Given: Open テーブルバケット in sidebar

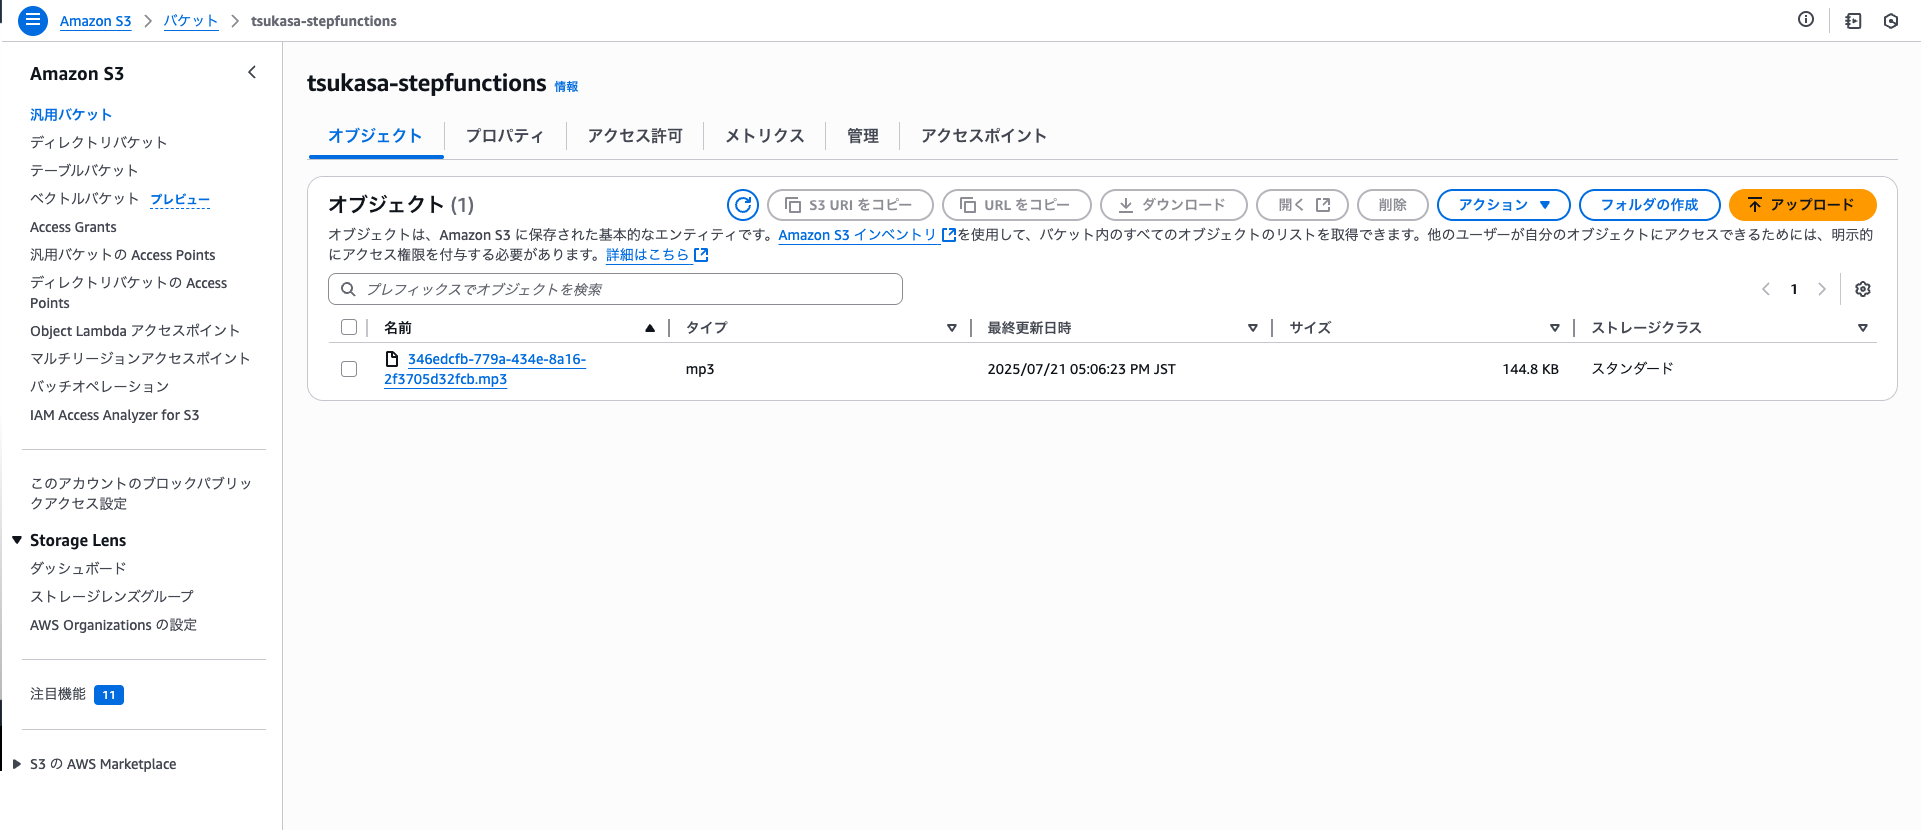Looking at the screenshot, I should pyautogui.click(x=84, y=171).
